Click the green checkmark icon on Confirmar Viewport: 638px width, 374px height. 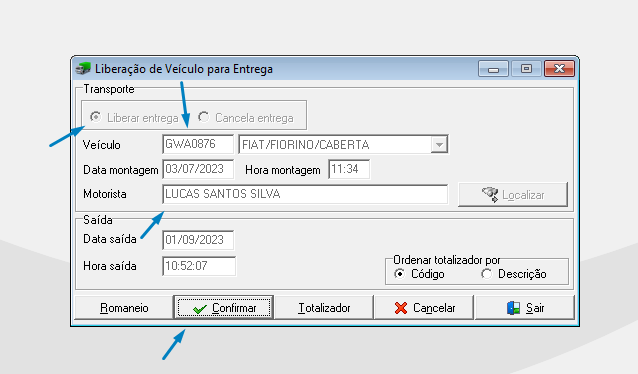pyautogui.click(x=200, y=309)
